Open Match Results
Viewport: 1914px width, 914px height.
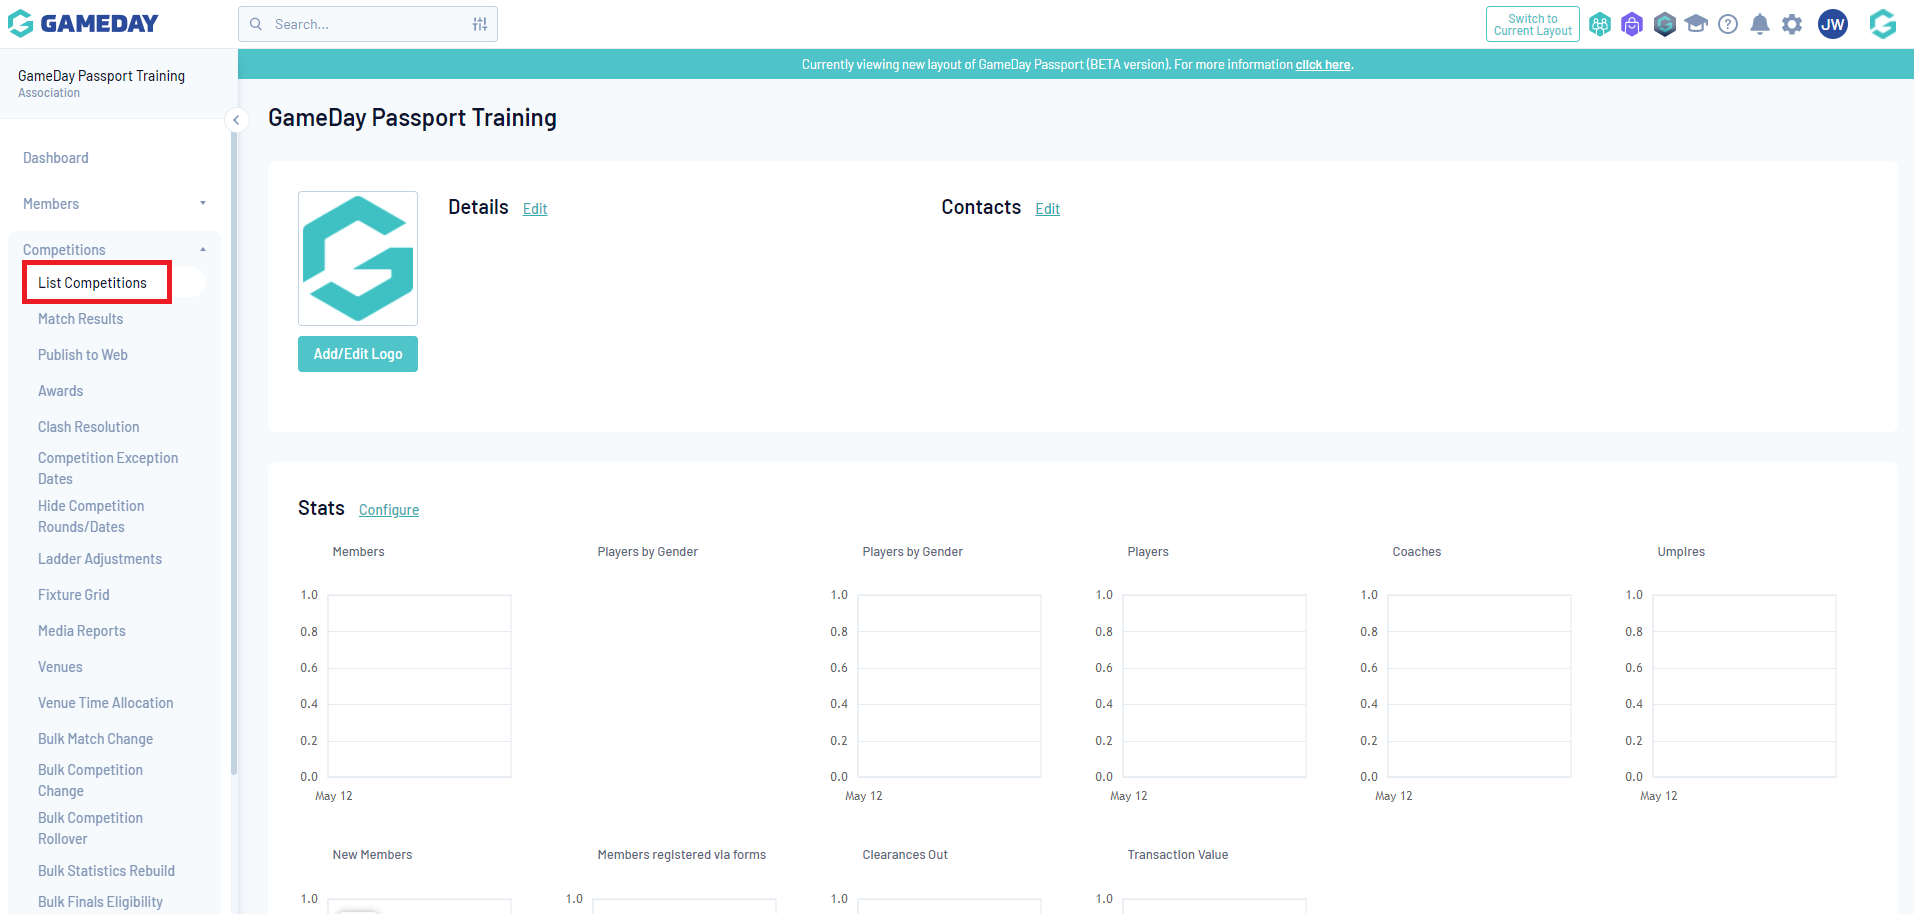coord(81,319)
